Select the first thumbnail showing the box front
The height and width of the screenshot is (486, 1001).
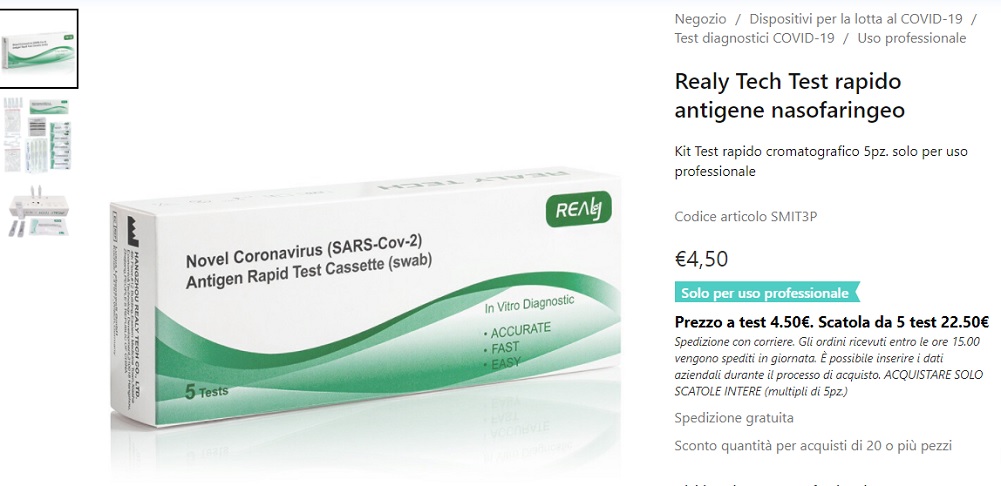(38, 49)
